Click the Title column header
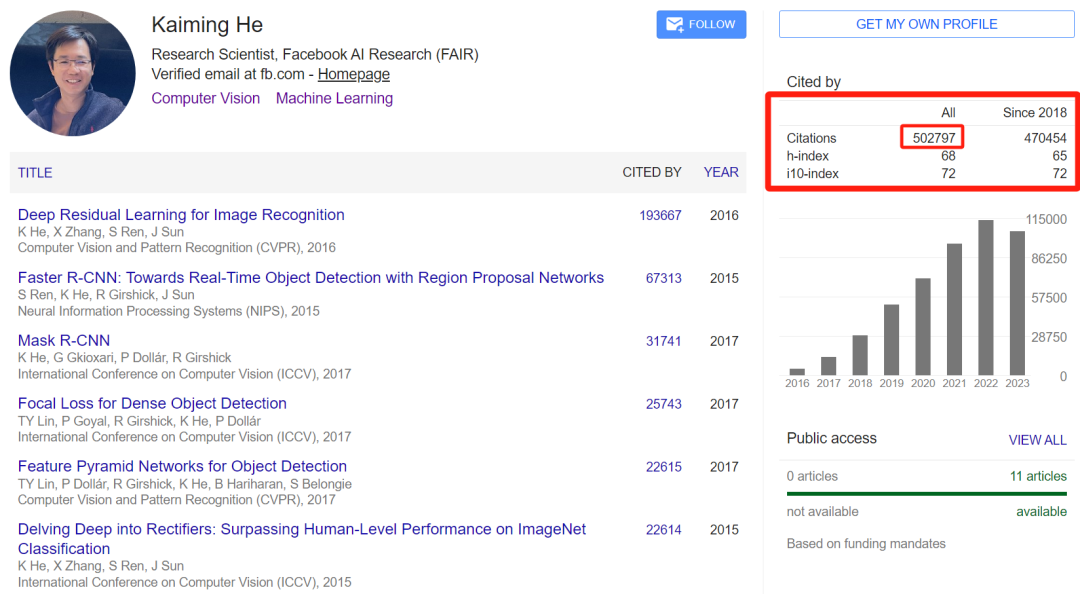The height and width of the screenshot is (594, 1080). [35, 173]
